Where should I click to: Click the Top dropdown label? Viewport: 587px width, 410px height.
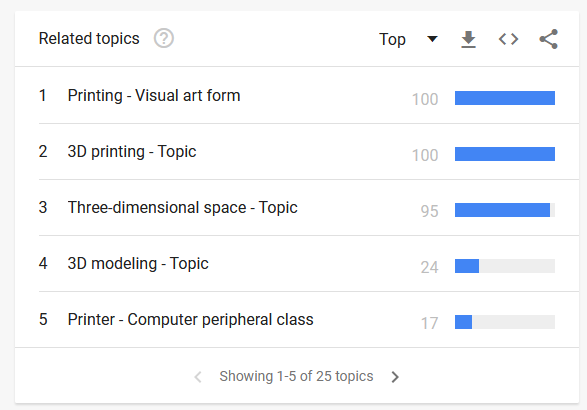point(392,39)
